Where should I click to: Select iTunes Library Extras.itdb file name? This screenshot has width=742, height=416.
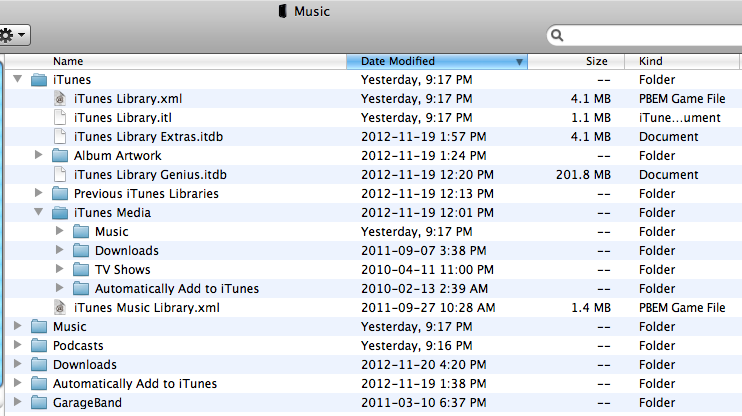click(x=148, y=136)
